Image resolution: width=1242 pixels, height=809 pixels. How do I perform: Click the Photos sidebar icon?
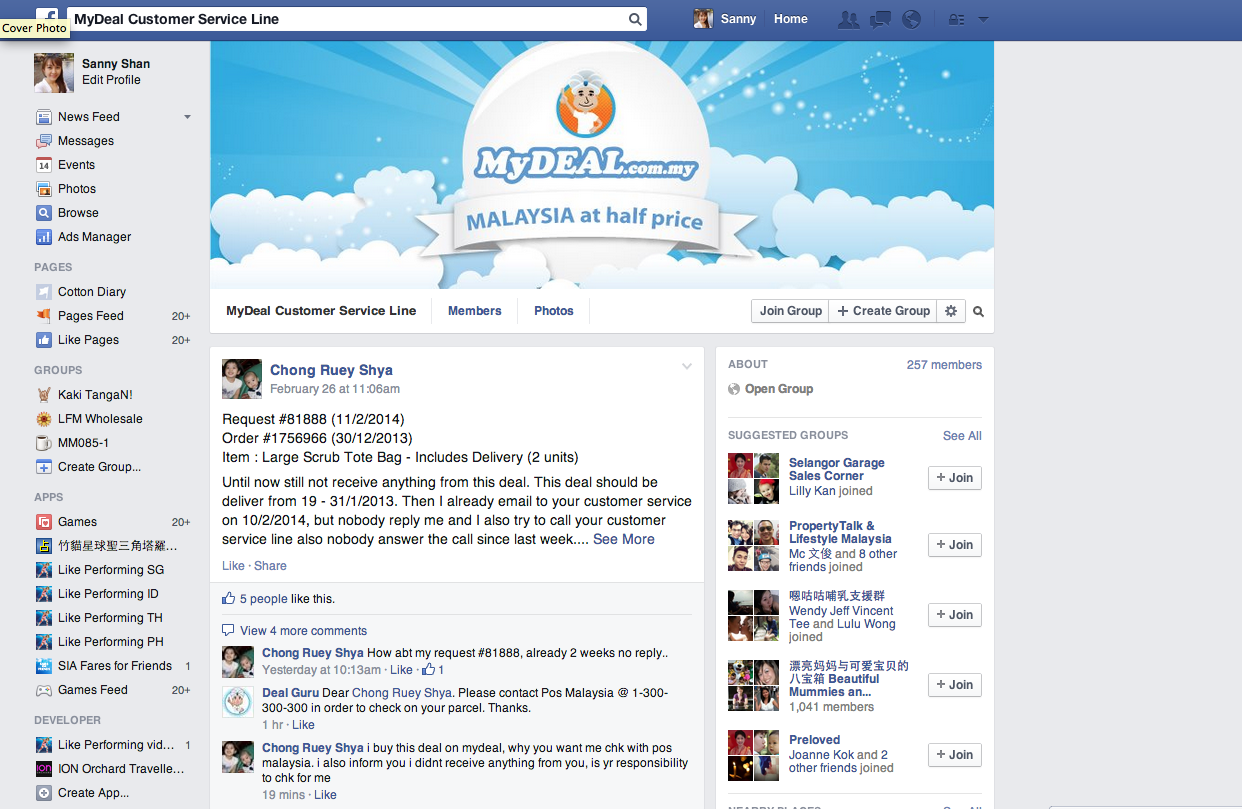(44, 189)
